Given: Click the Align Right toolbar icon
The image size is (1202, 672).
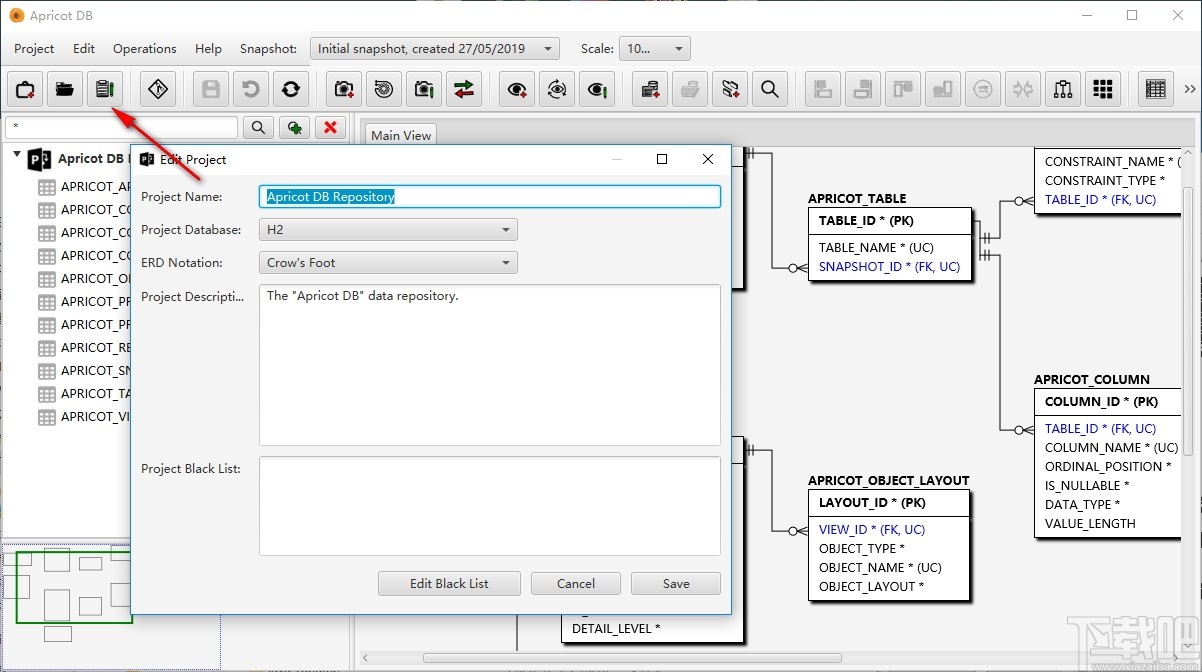Looking at the screenshot, I should pyautogui.click(x=863, y=89).
